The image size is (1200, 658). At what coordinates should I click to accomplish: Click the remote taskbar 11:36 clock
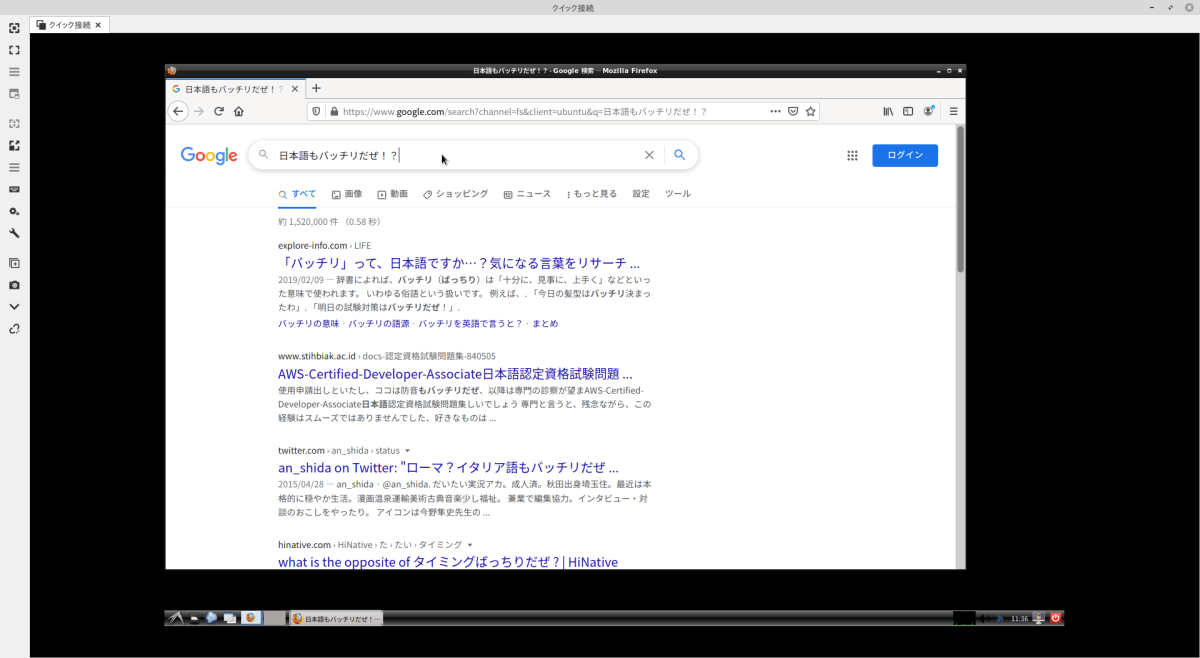[x=1019, y=619]
